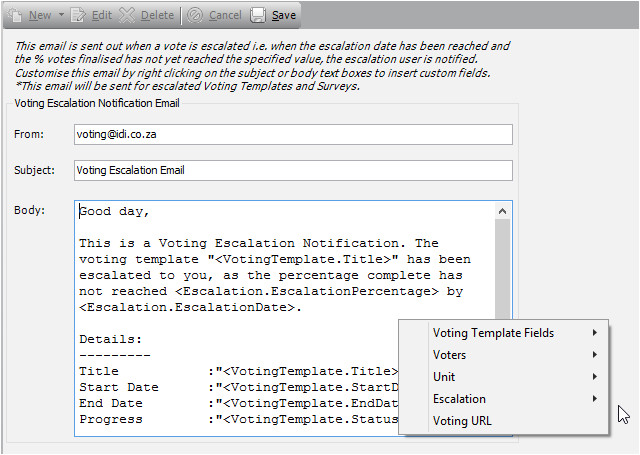Expand the Escalation submenu arrow

click(x=595, y=399)
